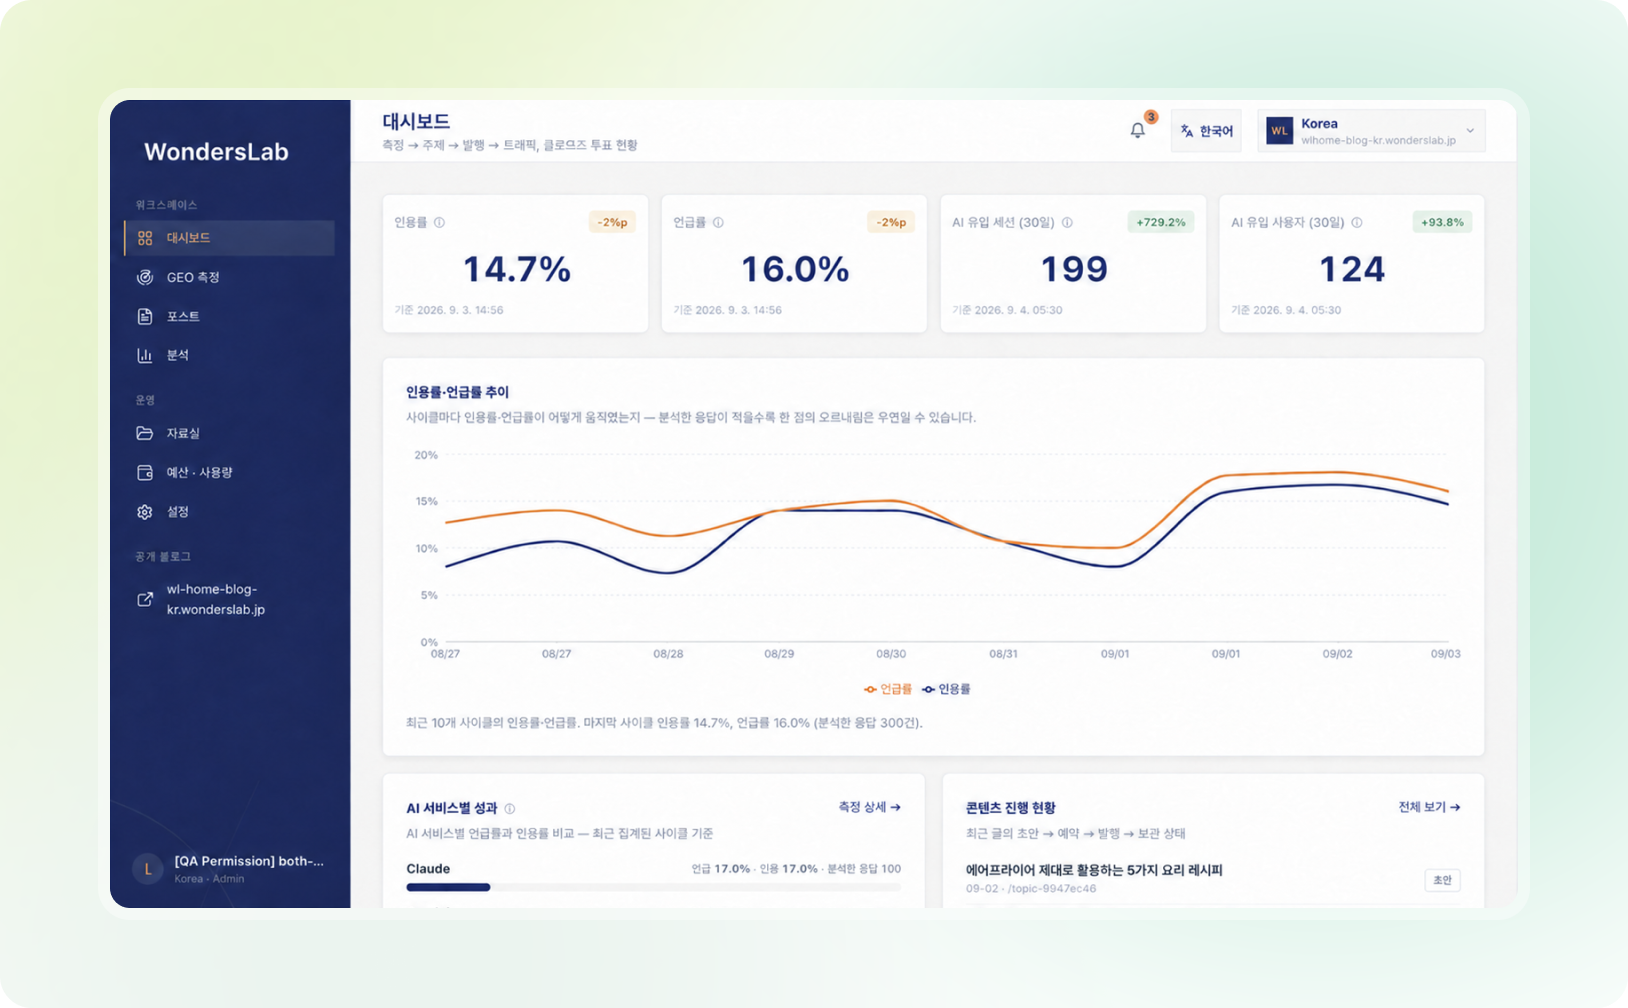The width and height of the screenshot is (1628, 1008).
Task: Click the GEO 측정 target icon
Action: tap(145, 277)
